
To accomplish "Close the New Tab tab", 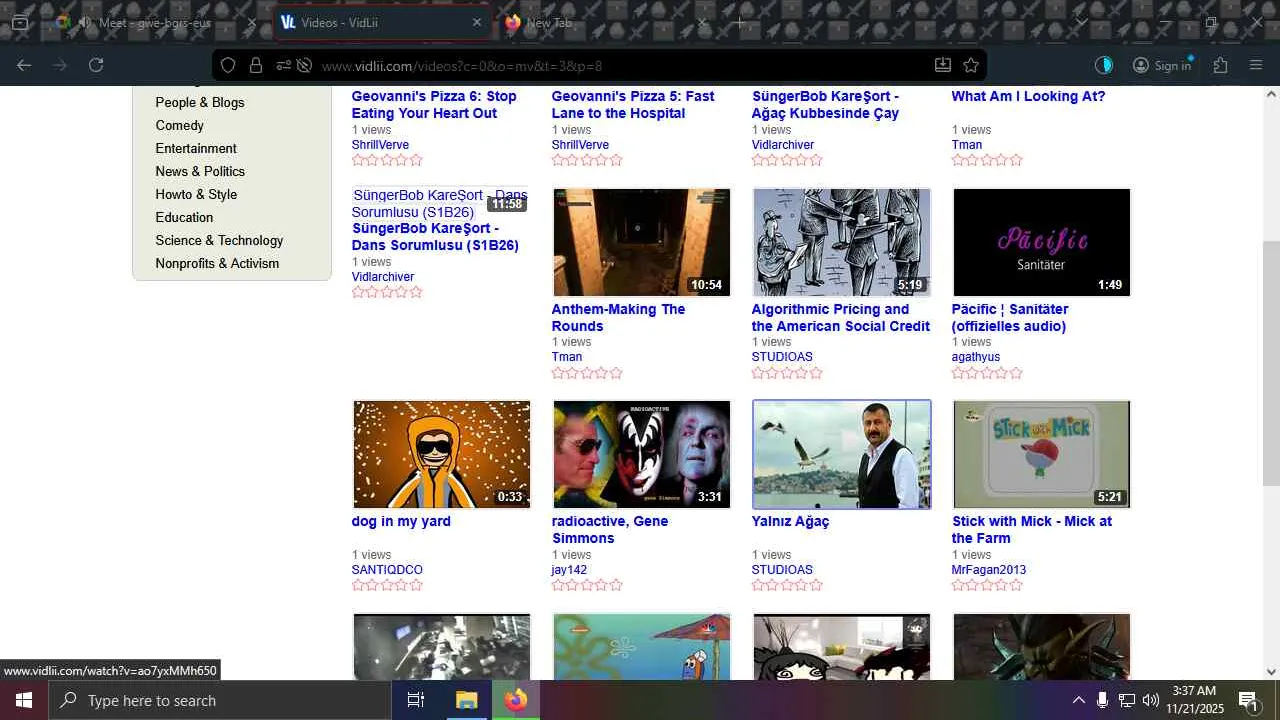I will point(702,22).
